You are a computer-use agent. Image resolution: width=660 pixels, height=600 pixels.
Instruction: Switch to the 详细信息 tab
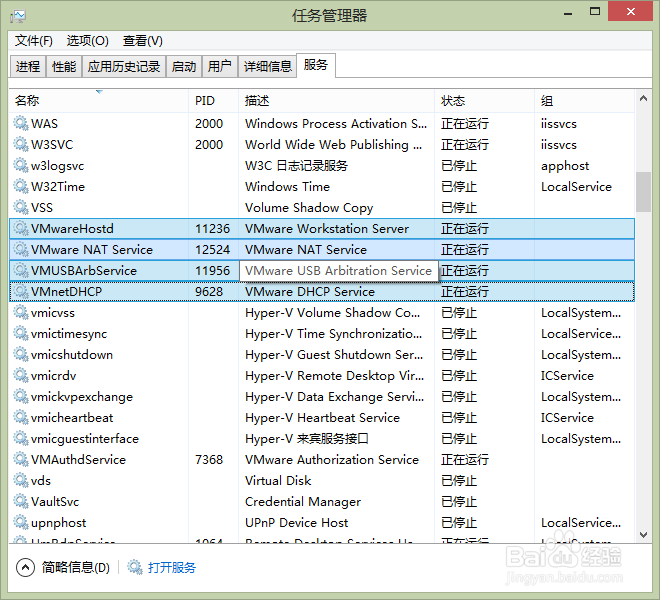tap(268, 67)
